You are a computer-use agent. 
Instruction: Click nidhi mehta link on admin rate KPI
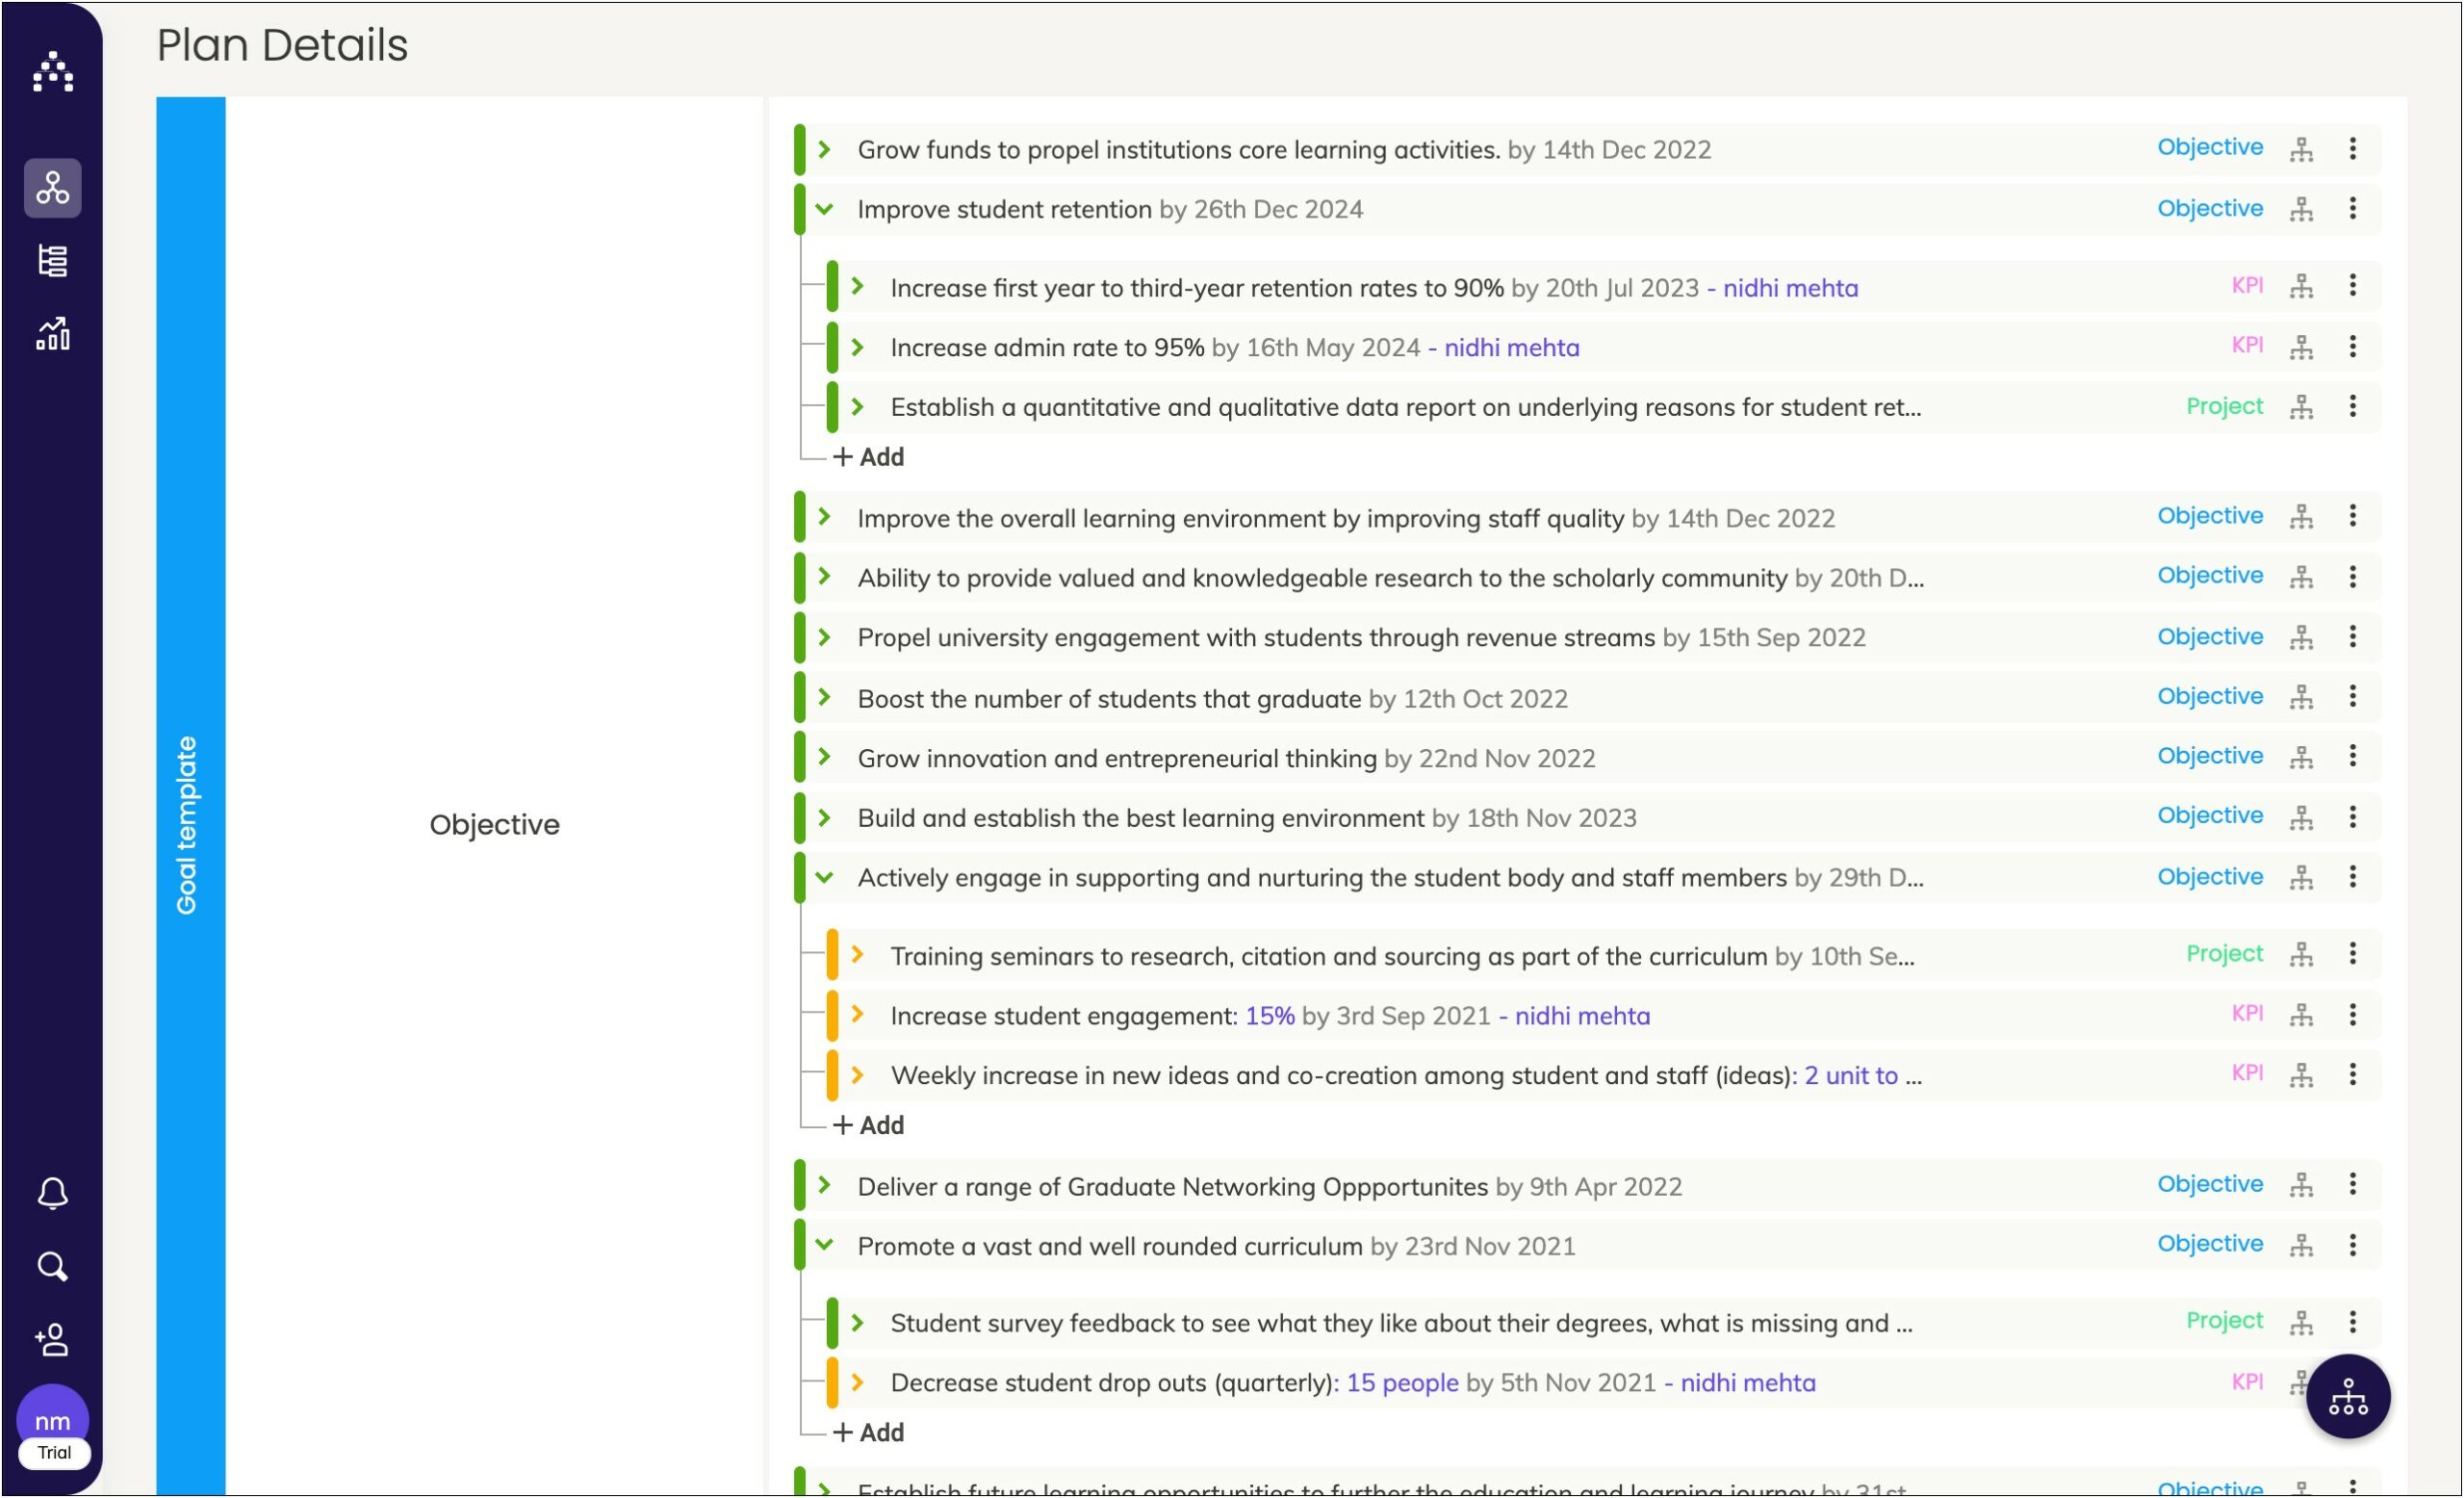tap(1511, 347)
